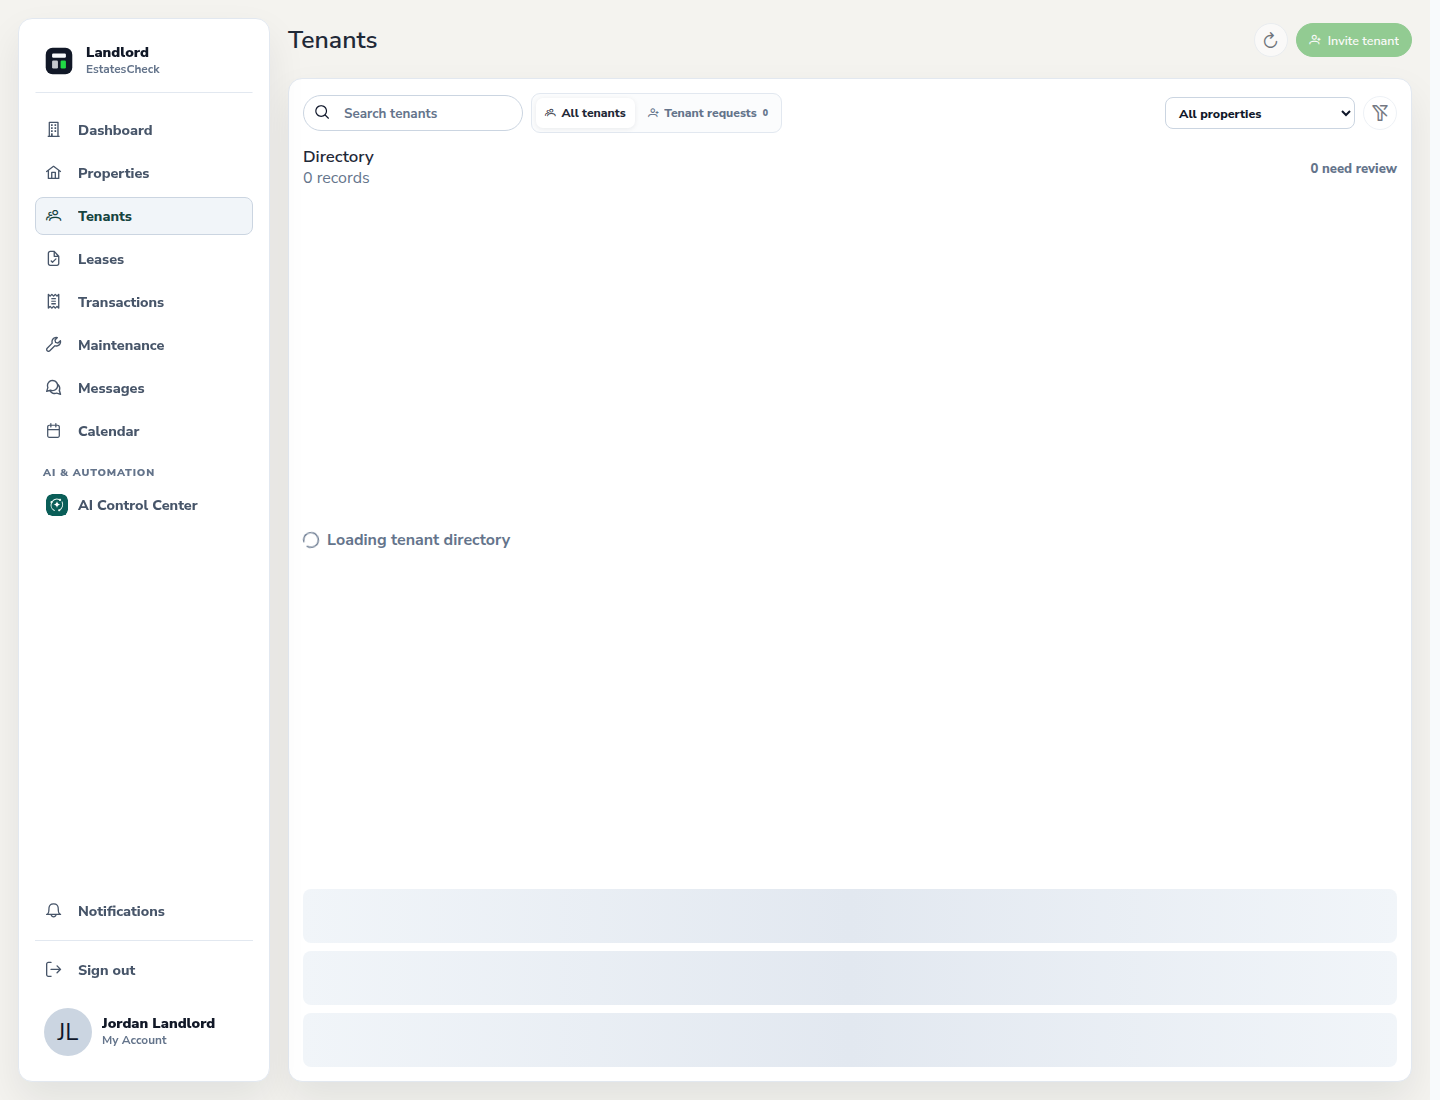
Task: Click the Sign out arrow icon
Action: tap(54, 970)
